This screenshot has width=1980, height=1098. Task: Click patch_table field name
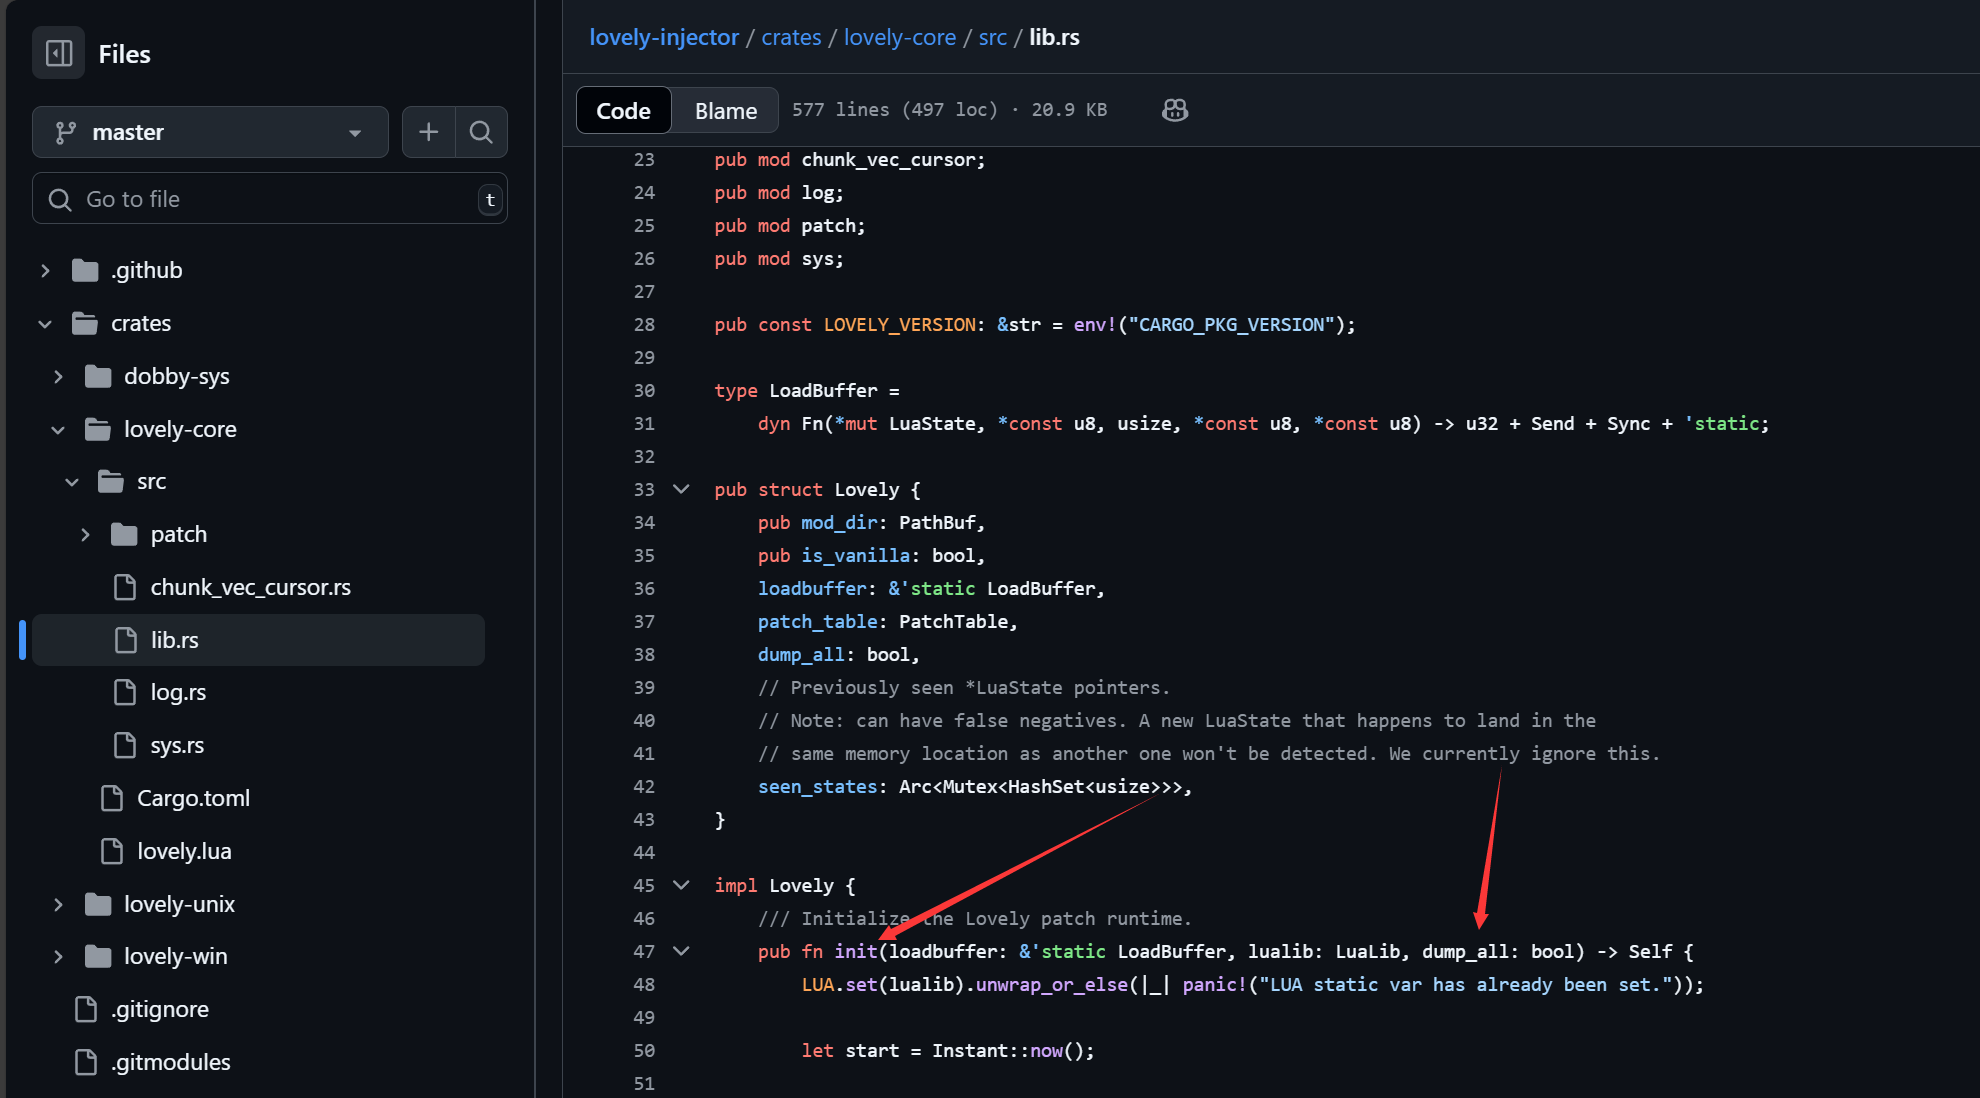pos(817,621)
